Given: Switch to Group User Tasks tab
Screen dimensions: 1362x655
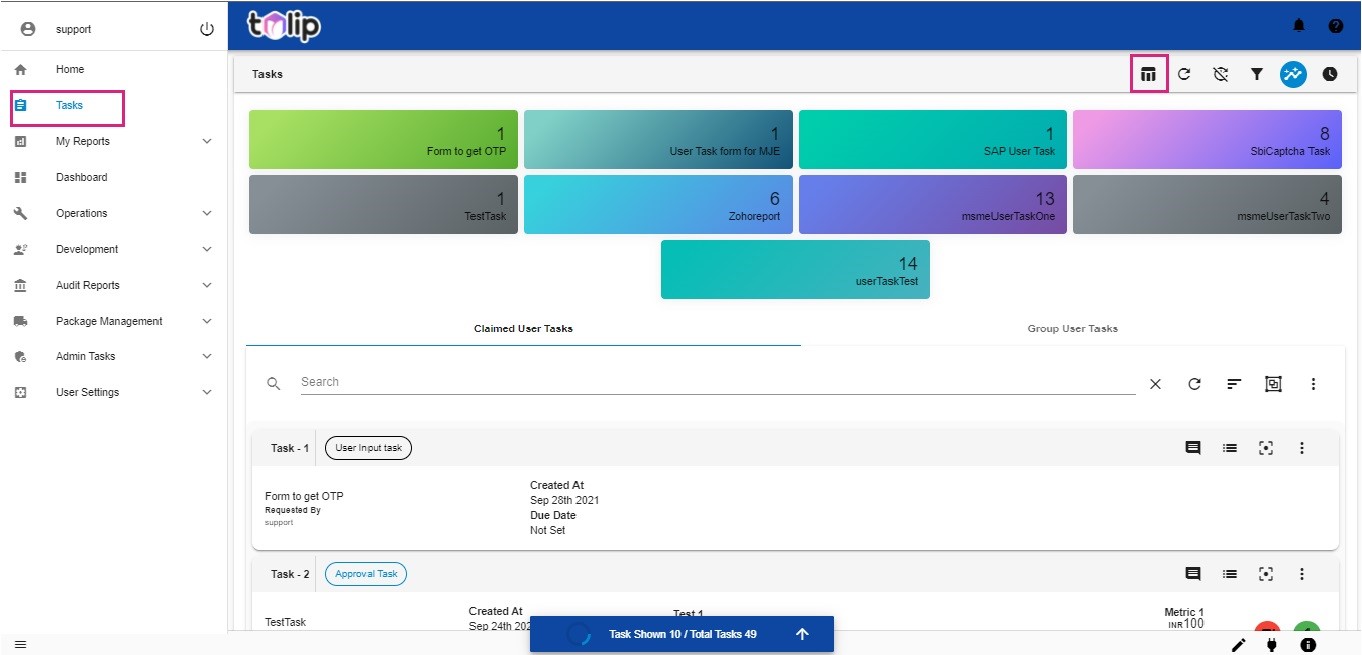Looking at the screenshot, I should pos(1073,328).
